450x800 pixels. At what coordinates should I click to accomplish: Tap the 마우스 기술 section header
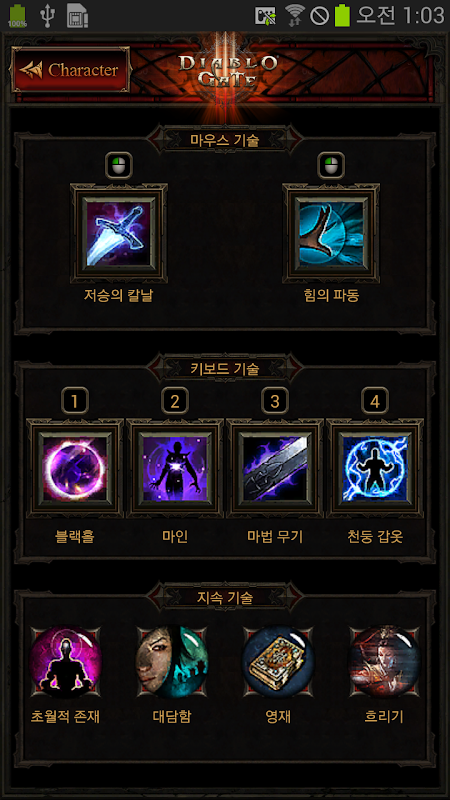(x=225, y=140)
